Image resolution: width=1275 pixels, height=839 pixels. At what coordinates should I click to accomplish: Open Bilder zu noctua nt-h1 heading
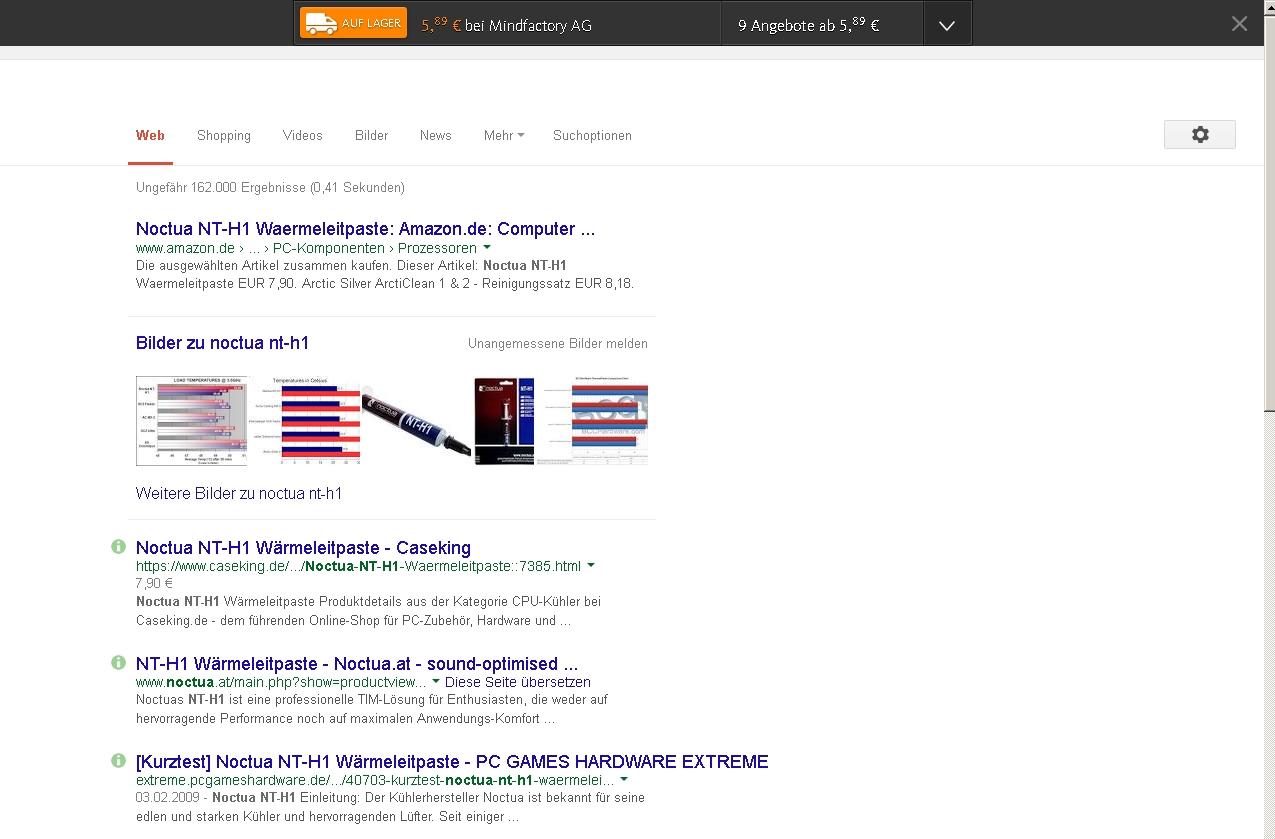pos(222,343)
